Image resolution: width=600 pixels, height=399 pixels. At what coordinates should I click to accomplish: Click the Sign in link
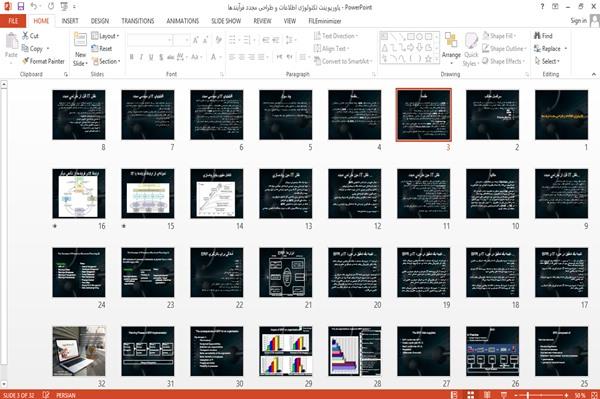578,21
